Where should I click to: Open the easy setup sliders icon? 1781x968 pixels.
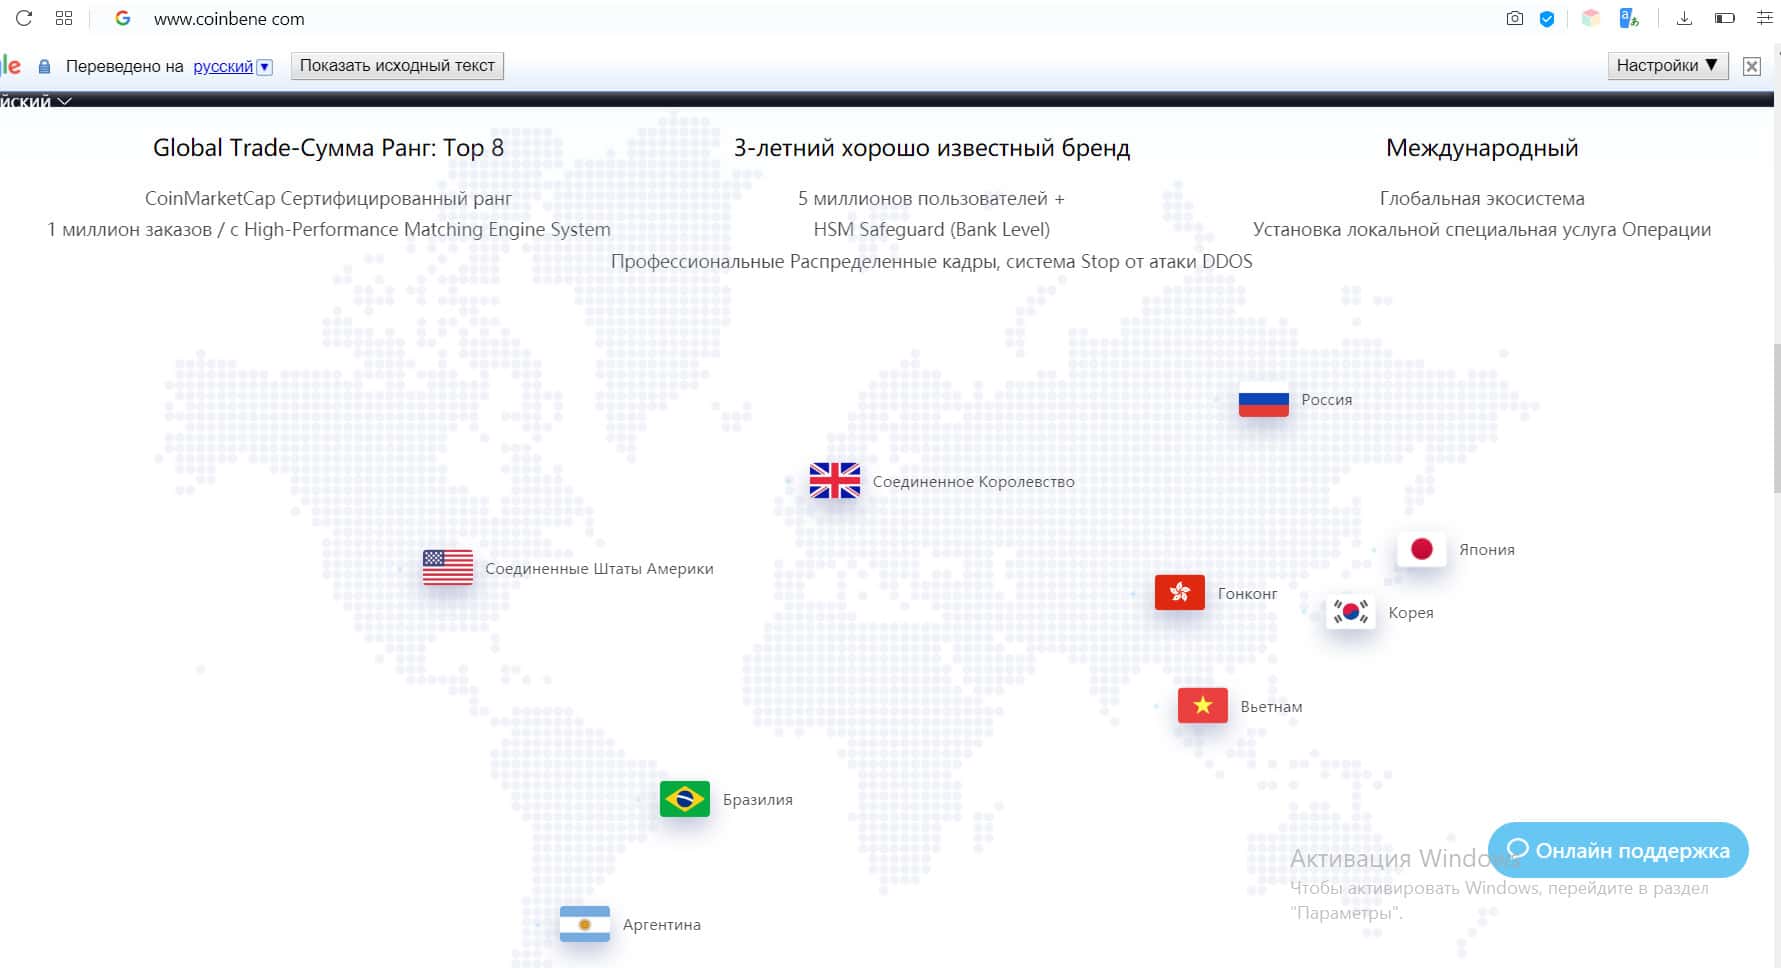[x=1764, y=18]
